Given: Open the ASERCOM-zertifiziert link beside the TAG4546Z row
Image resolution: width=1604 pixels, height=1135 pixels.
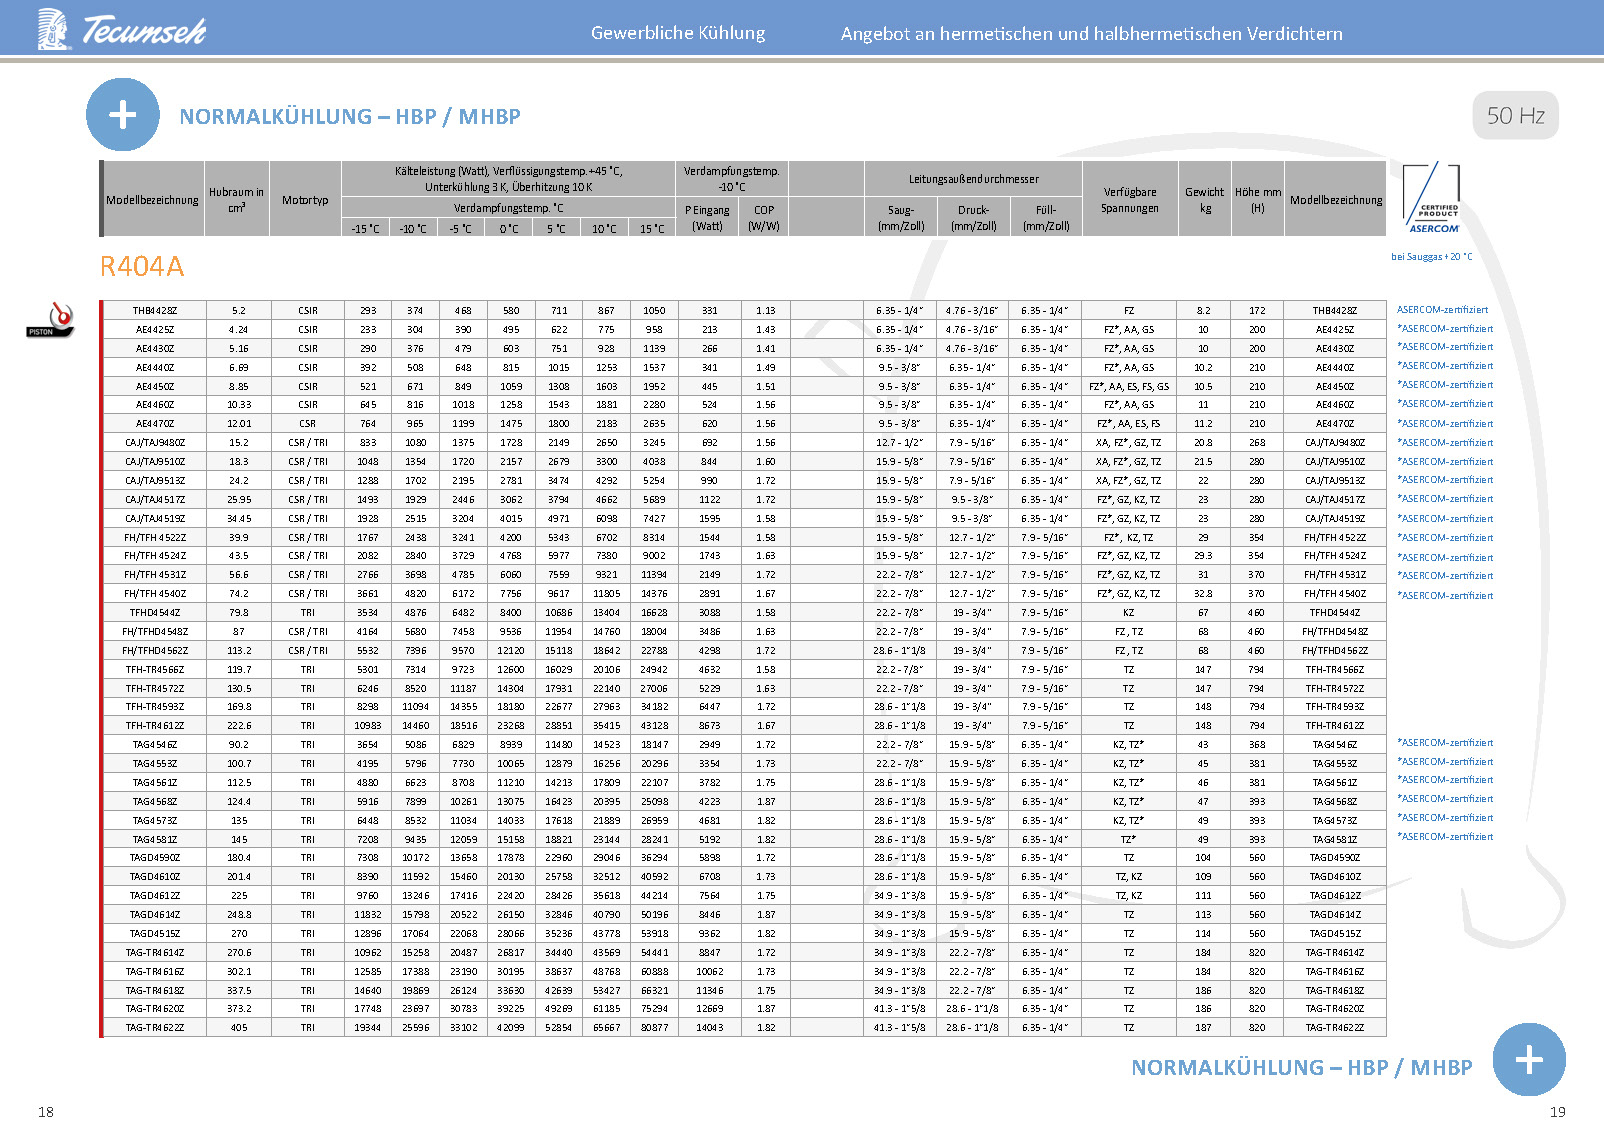Looking at the screenshot, I should [1444, 743].
